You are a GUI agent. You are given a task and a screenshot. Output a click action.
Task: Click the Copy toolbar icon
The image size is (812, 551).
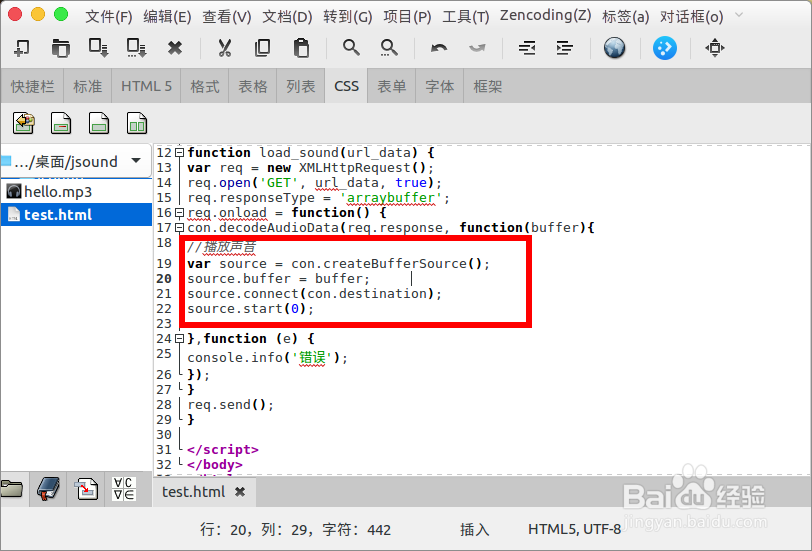[263, 48]
